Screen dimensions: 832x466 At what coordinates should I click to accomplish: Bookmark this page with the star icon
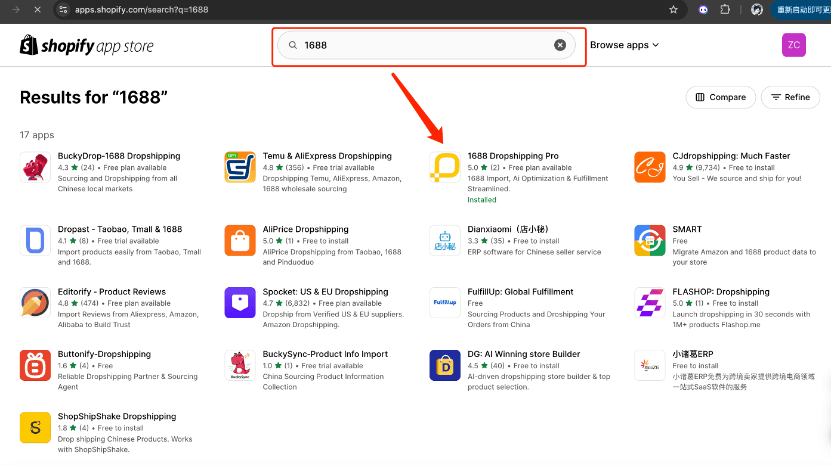click(x=673, y=10)
